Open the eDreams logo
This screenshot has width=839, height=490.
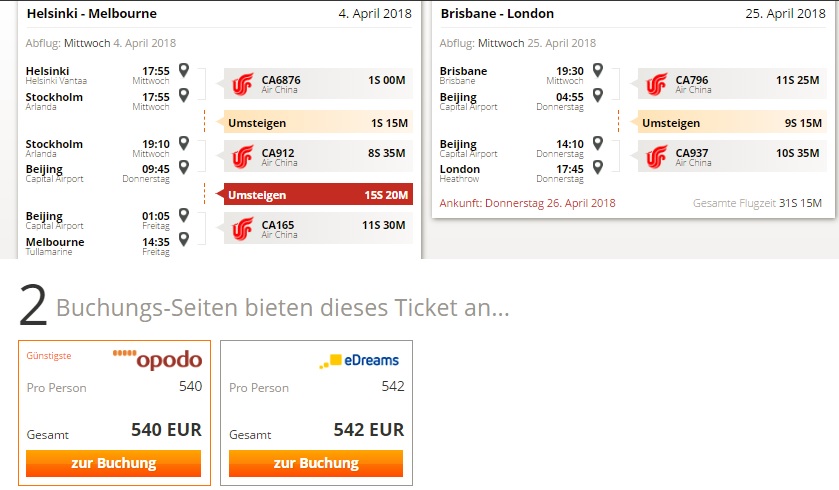(359, 361)
